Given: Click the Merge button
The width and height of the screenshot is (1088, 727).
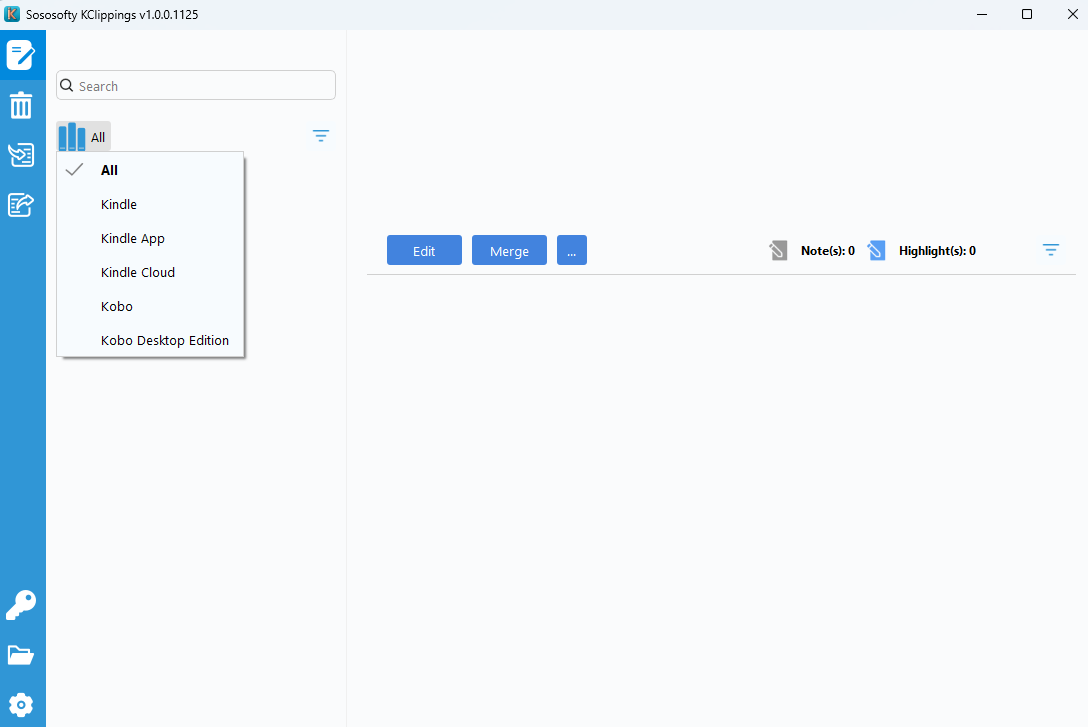Looking at the screenshot, I should pos(509,250).
